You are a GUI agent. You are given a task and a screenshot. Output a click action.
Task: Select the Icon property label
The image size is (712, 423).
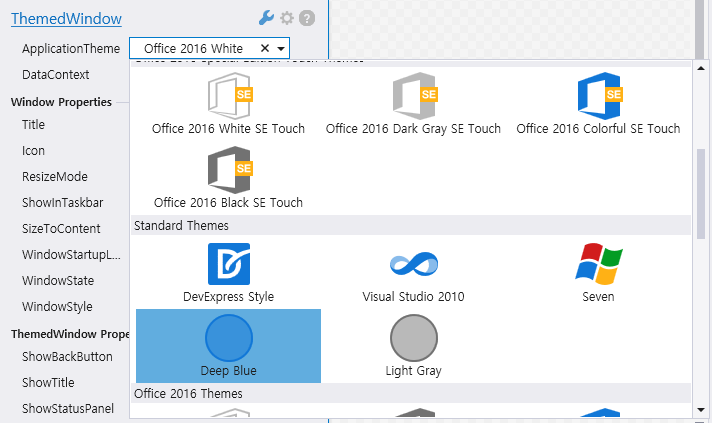point(33,151)
